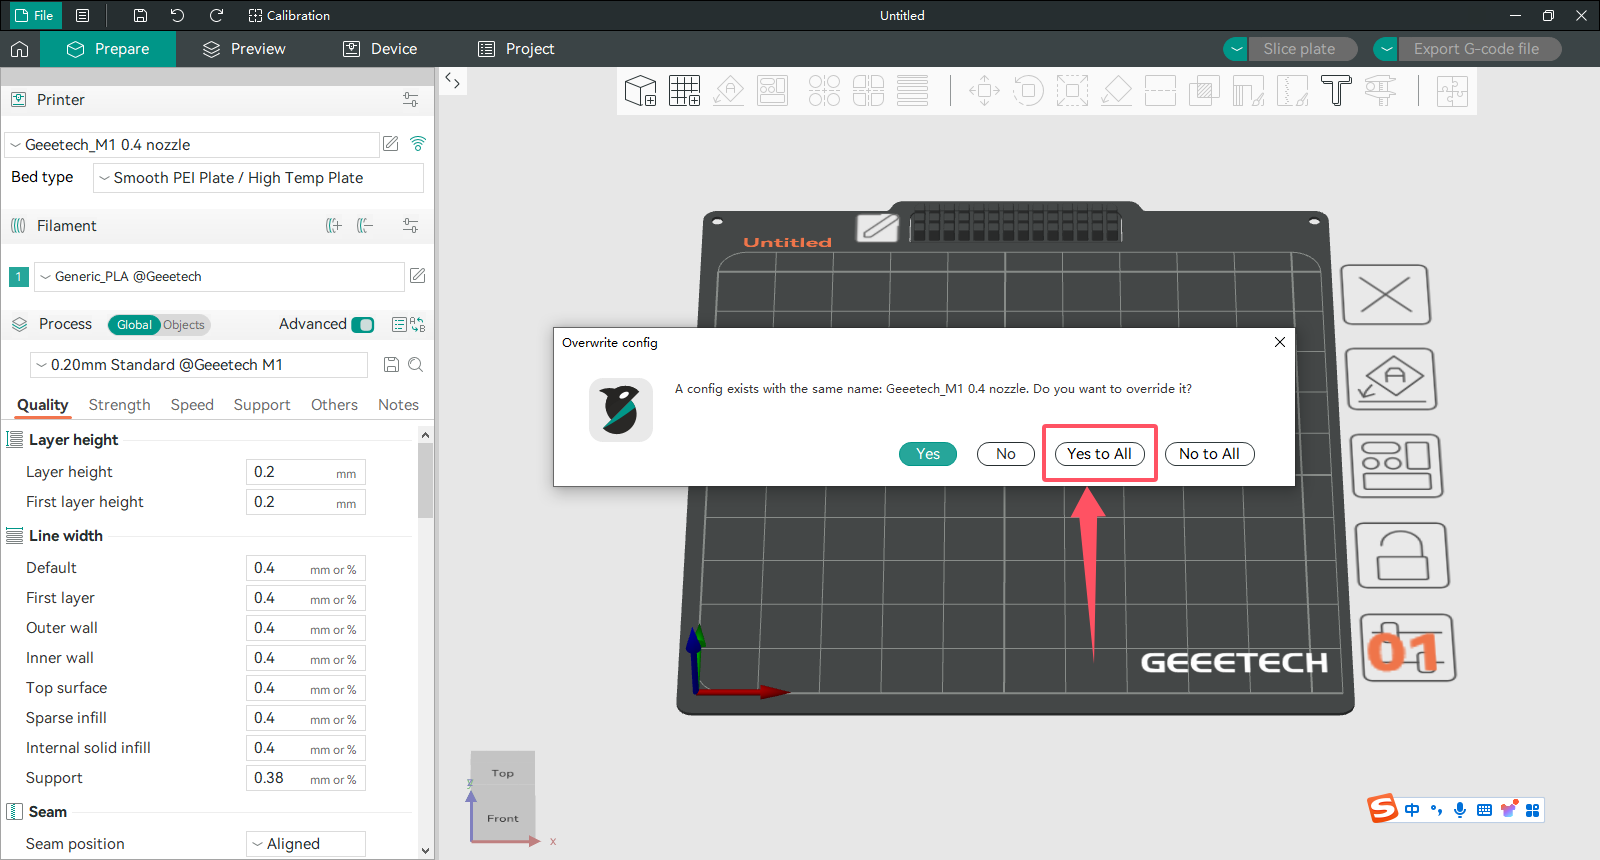
Task: Expand the Slice plate dropdown arrow
Action: pyautogui.click(x=1237, y=49)
